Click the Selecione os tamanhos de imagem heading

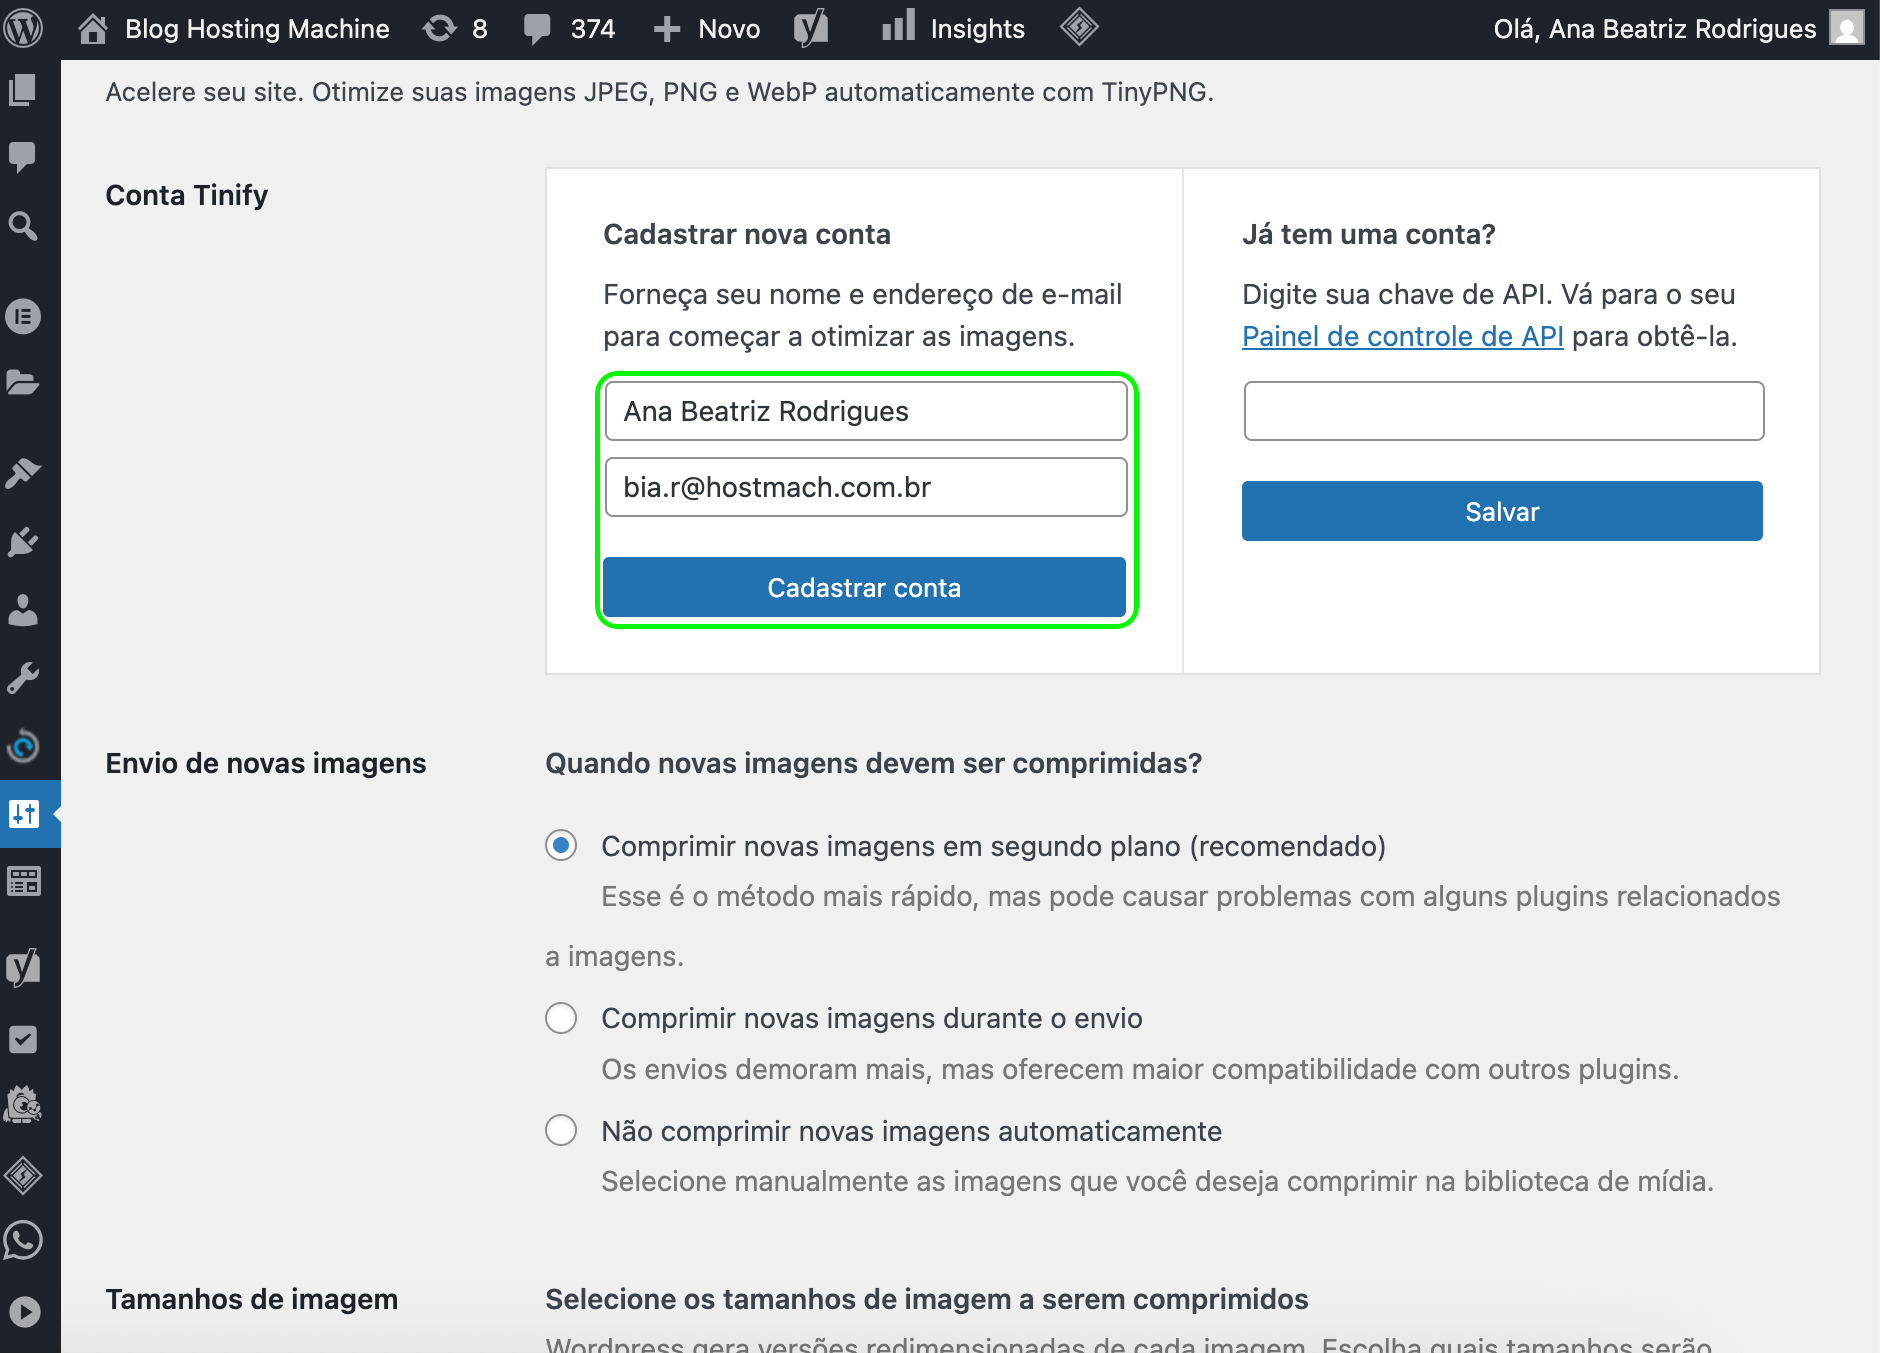[x=927, y=1299]
